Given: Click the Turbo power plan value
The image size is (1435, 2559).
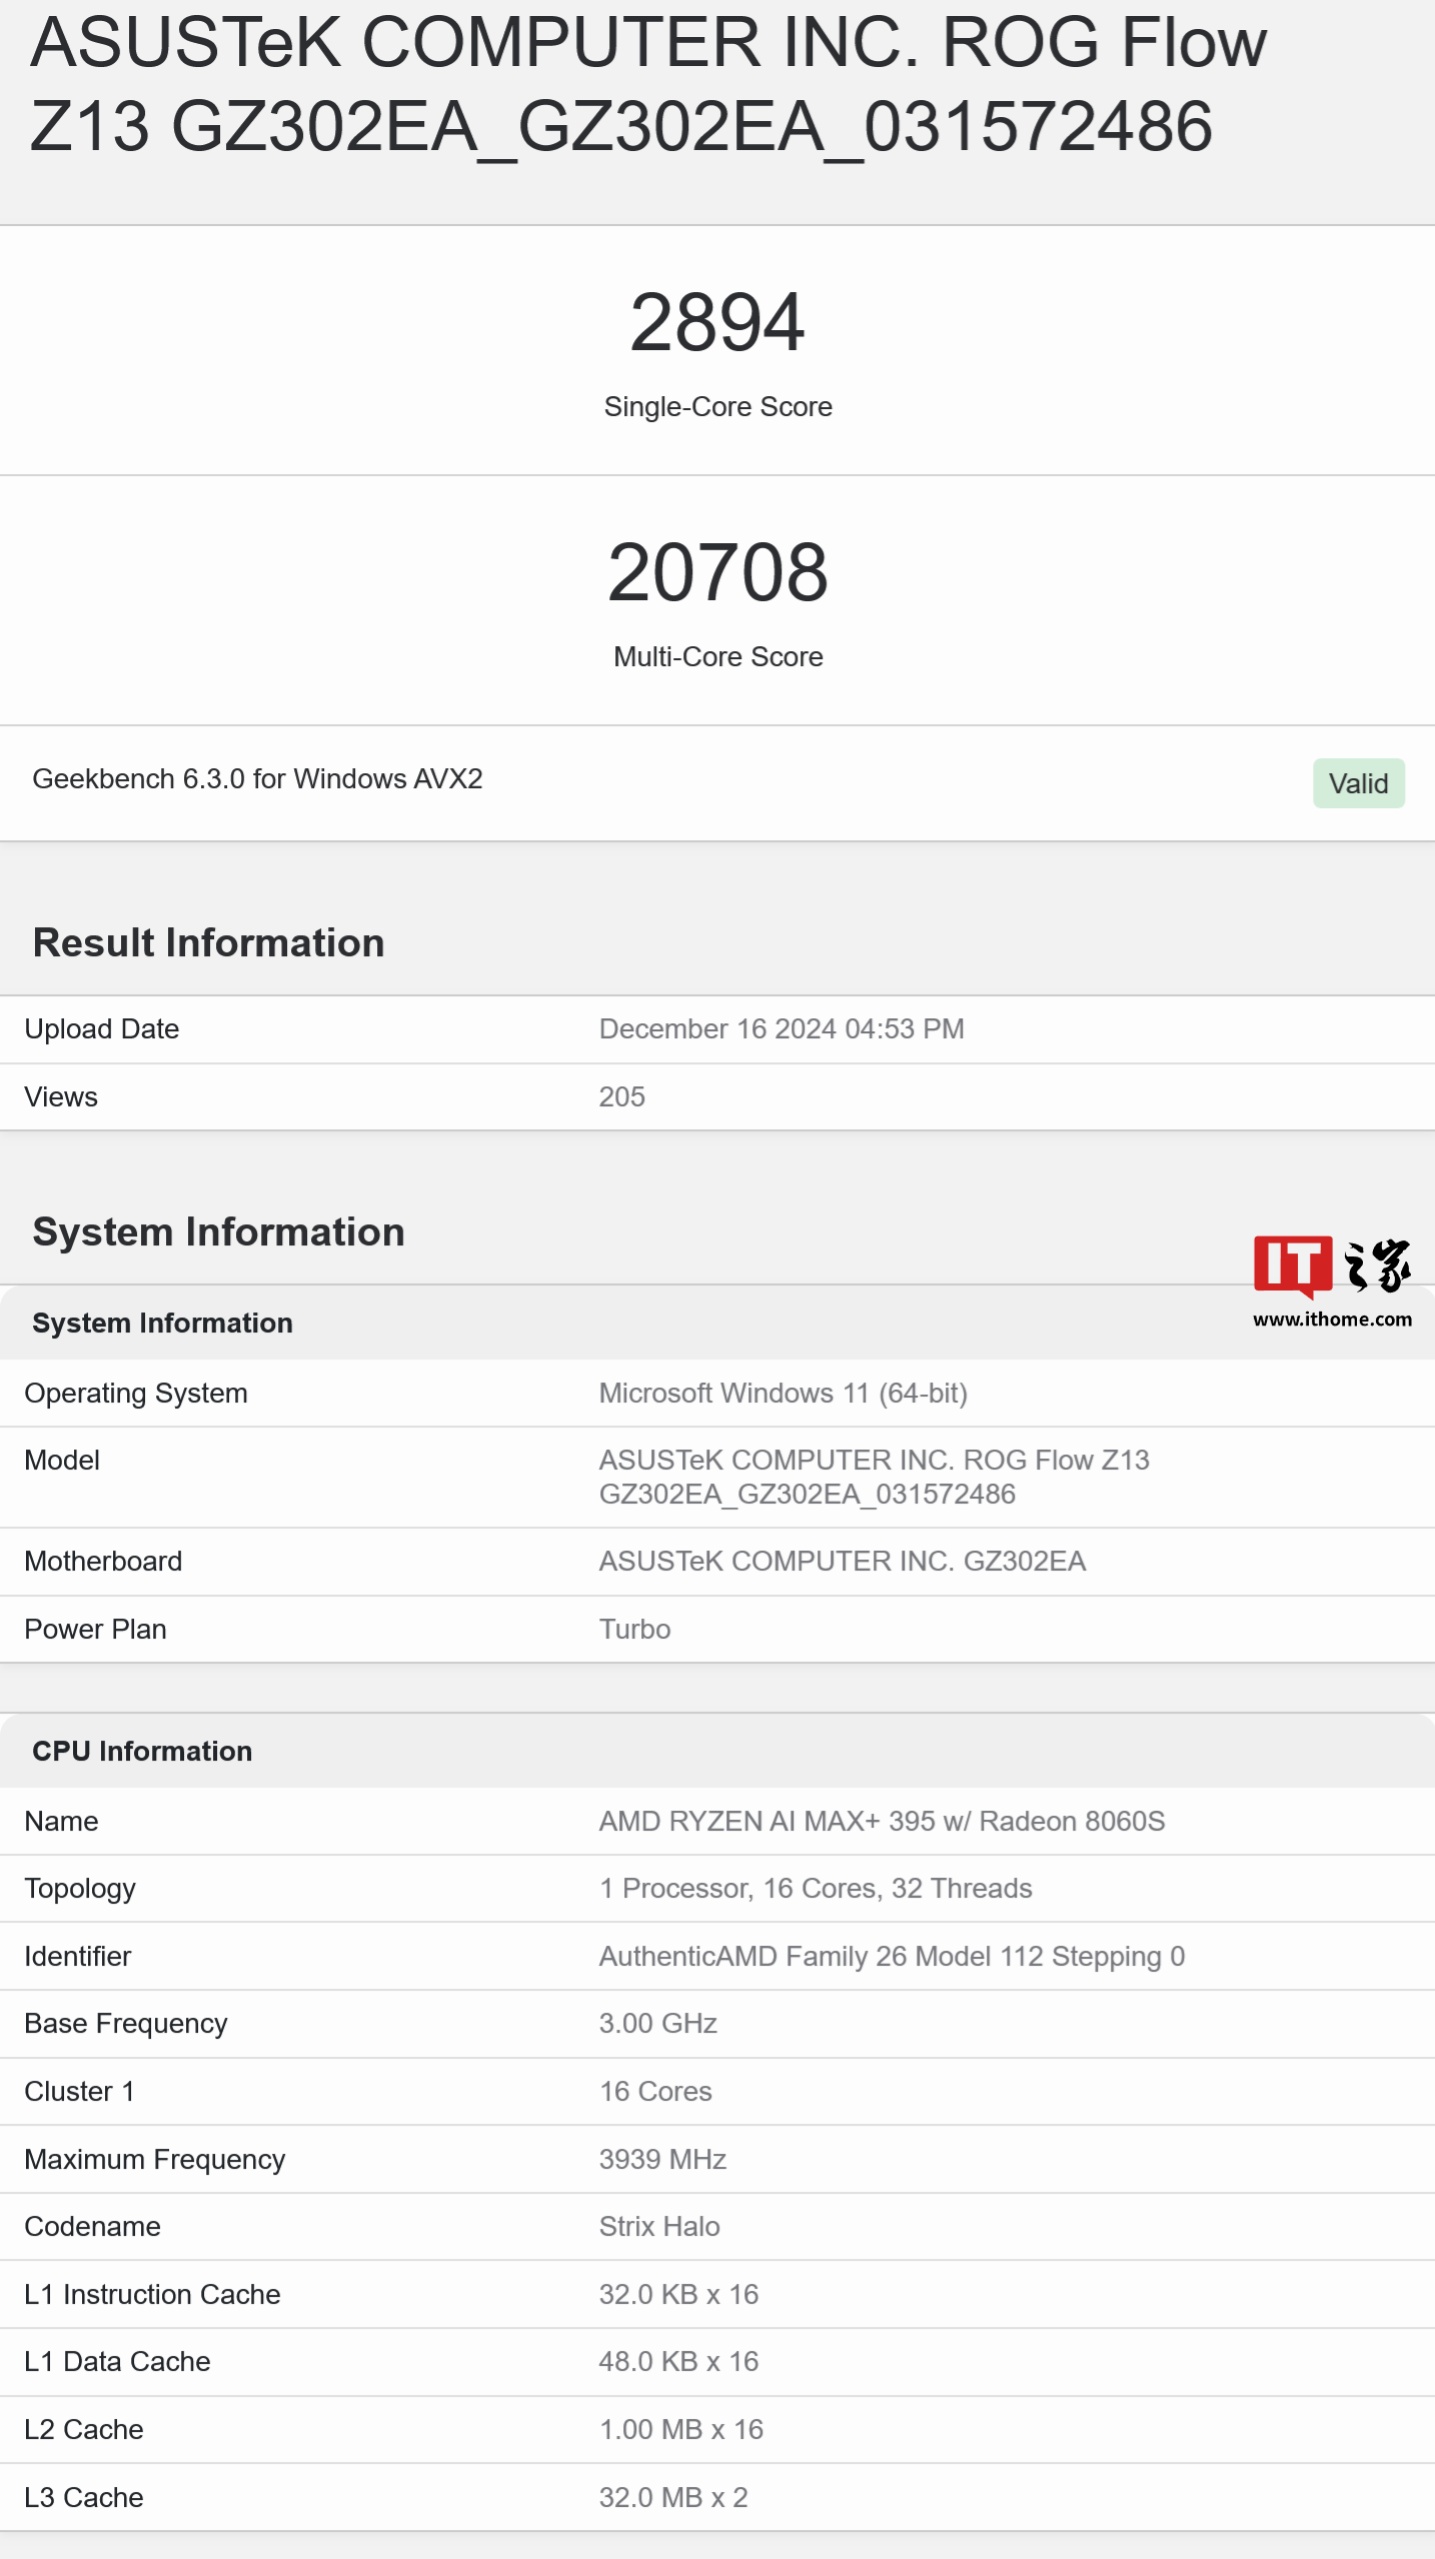Looking at the screenshot, I should point(635,1629).
